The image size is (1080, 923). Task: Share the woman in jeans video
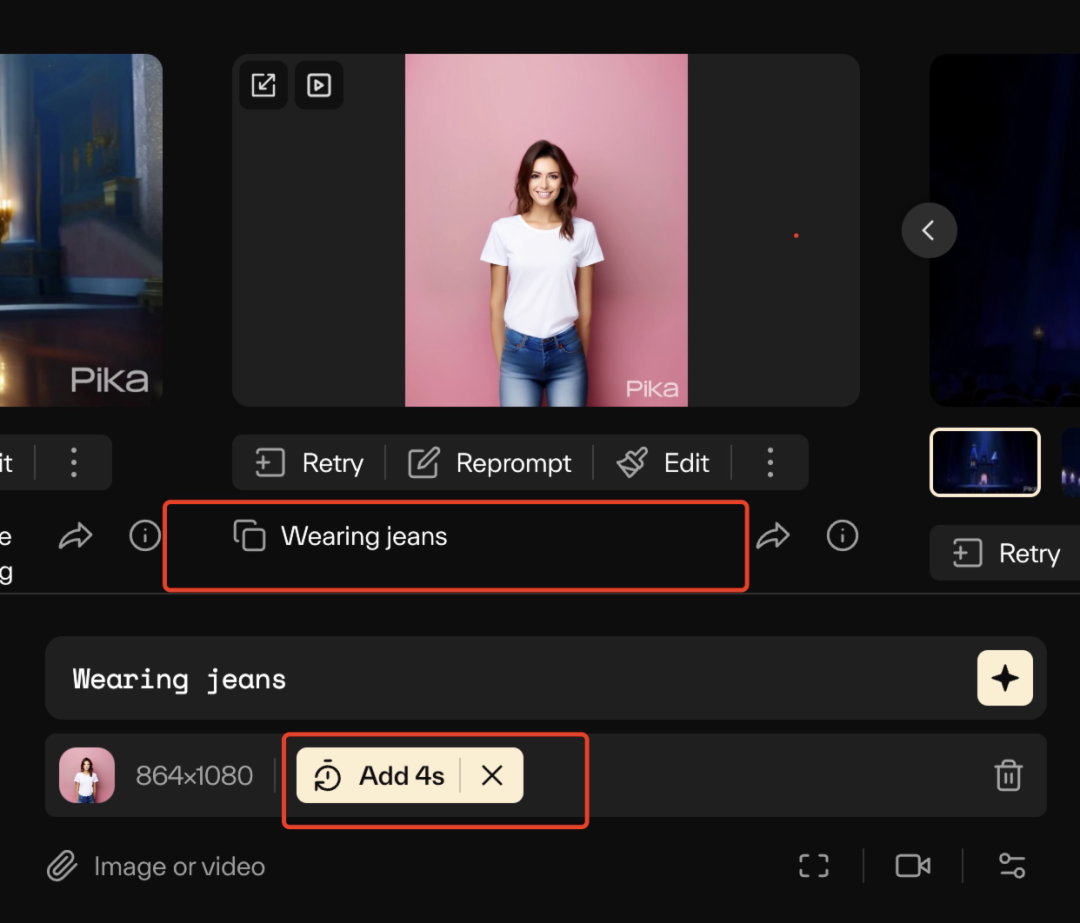pos(772,537)
